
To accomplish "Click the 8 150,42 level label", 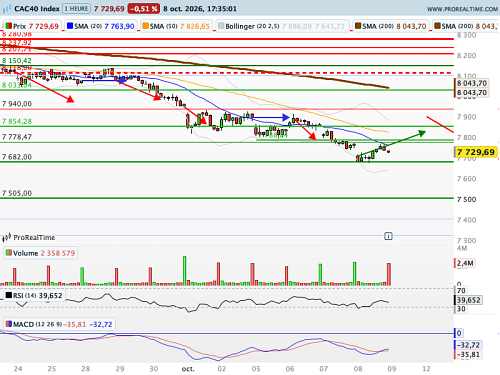I will pos(17,61).
